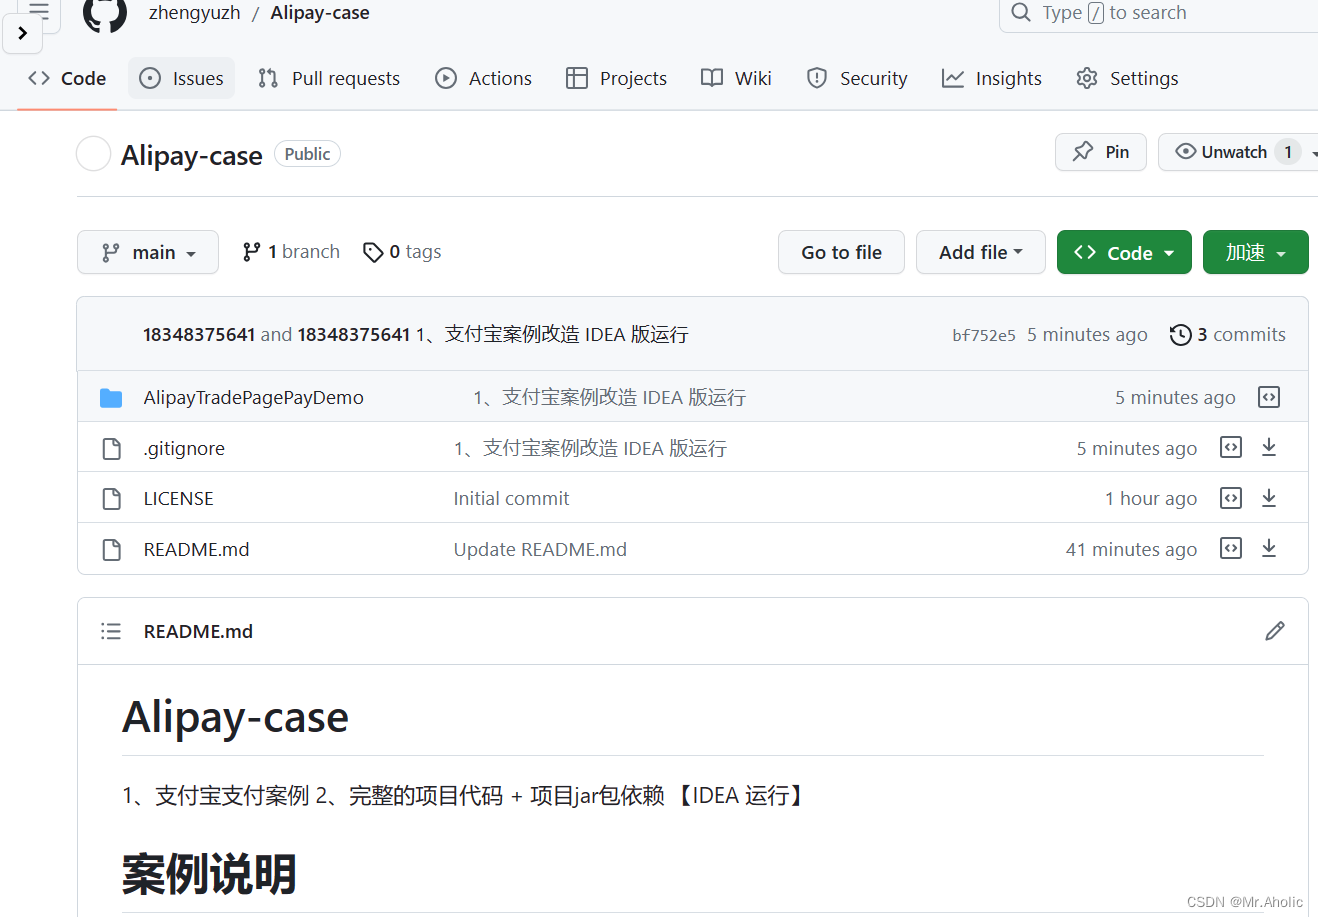1318x917 pixels.
Task: Switch to the Security tab
Action: tap(857, 78)
